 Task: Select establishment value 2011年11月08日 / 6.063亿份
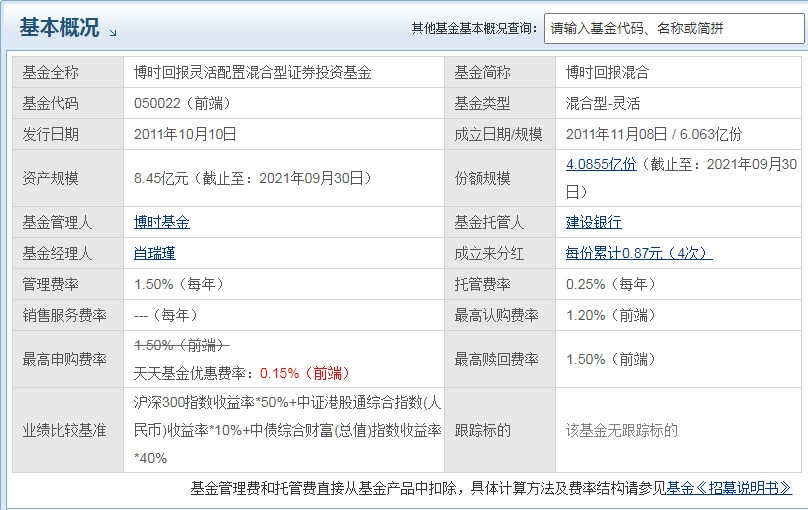click(654, 134)
